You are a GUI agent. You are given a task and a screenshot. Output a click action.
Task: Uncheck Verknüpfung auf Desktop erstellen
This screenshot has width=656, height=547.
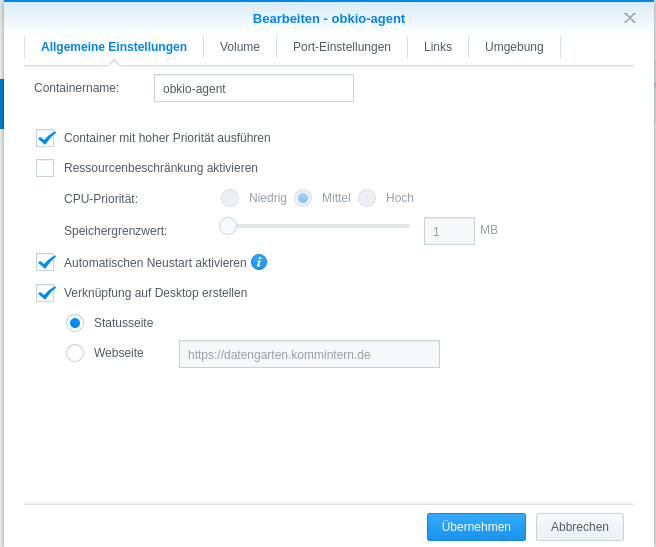45,293
